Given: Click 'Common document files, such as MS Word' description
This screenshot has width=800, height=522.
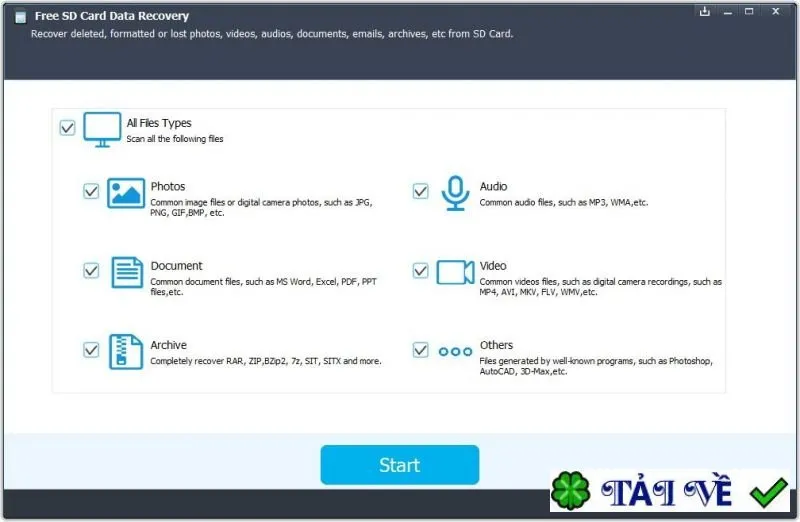Looking at the screenshot, I should pyautogui.click(x=263, y=287).
